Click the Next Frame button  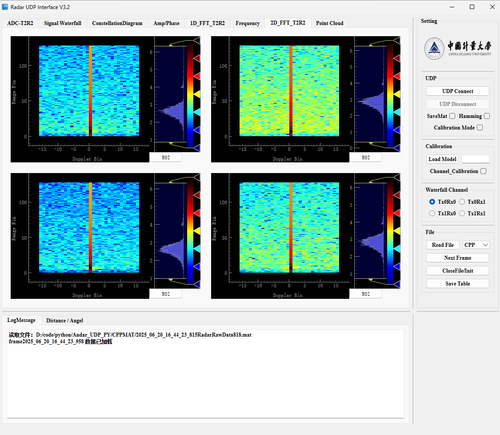pyautogui.click(x=458, y=258)
